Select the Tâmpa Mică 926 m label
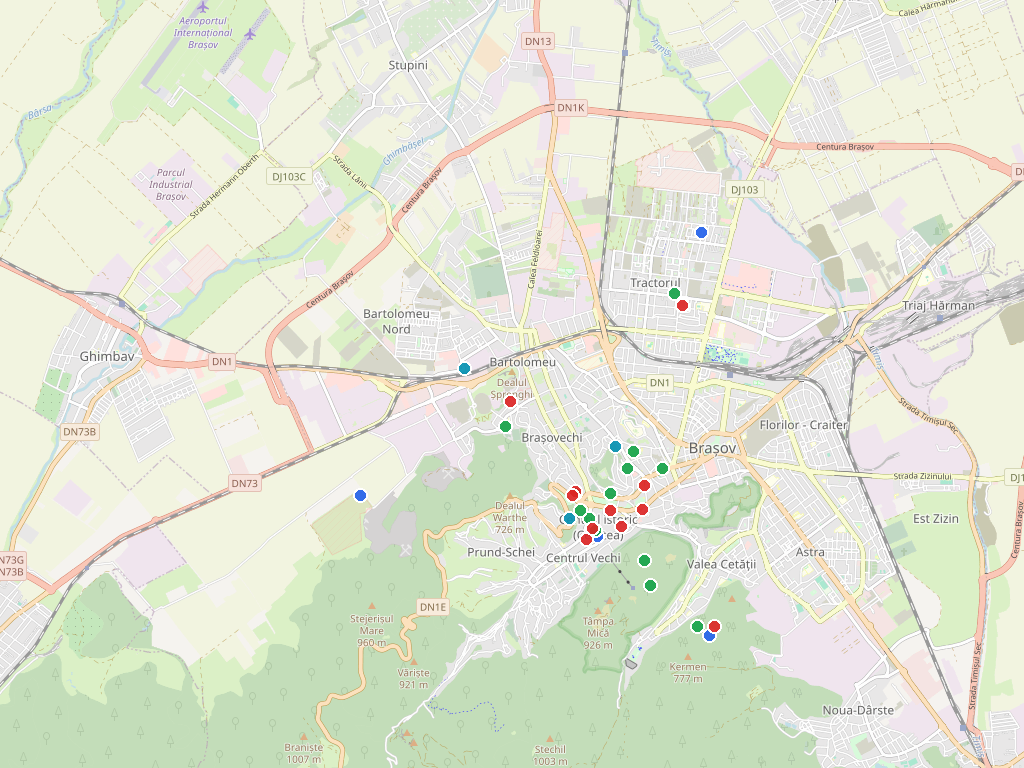 click(x=598, y=633)
